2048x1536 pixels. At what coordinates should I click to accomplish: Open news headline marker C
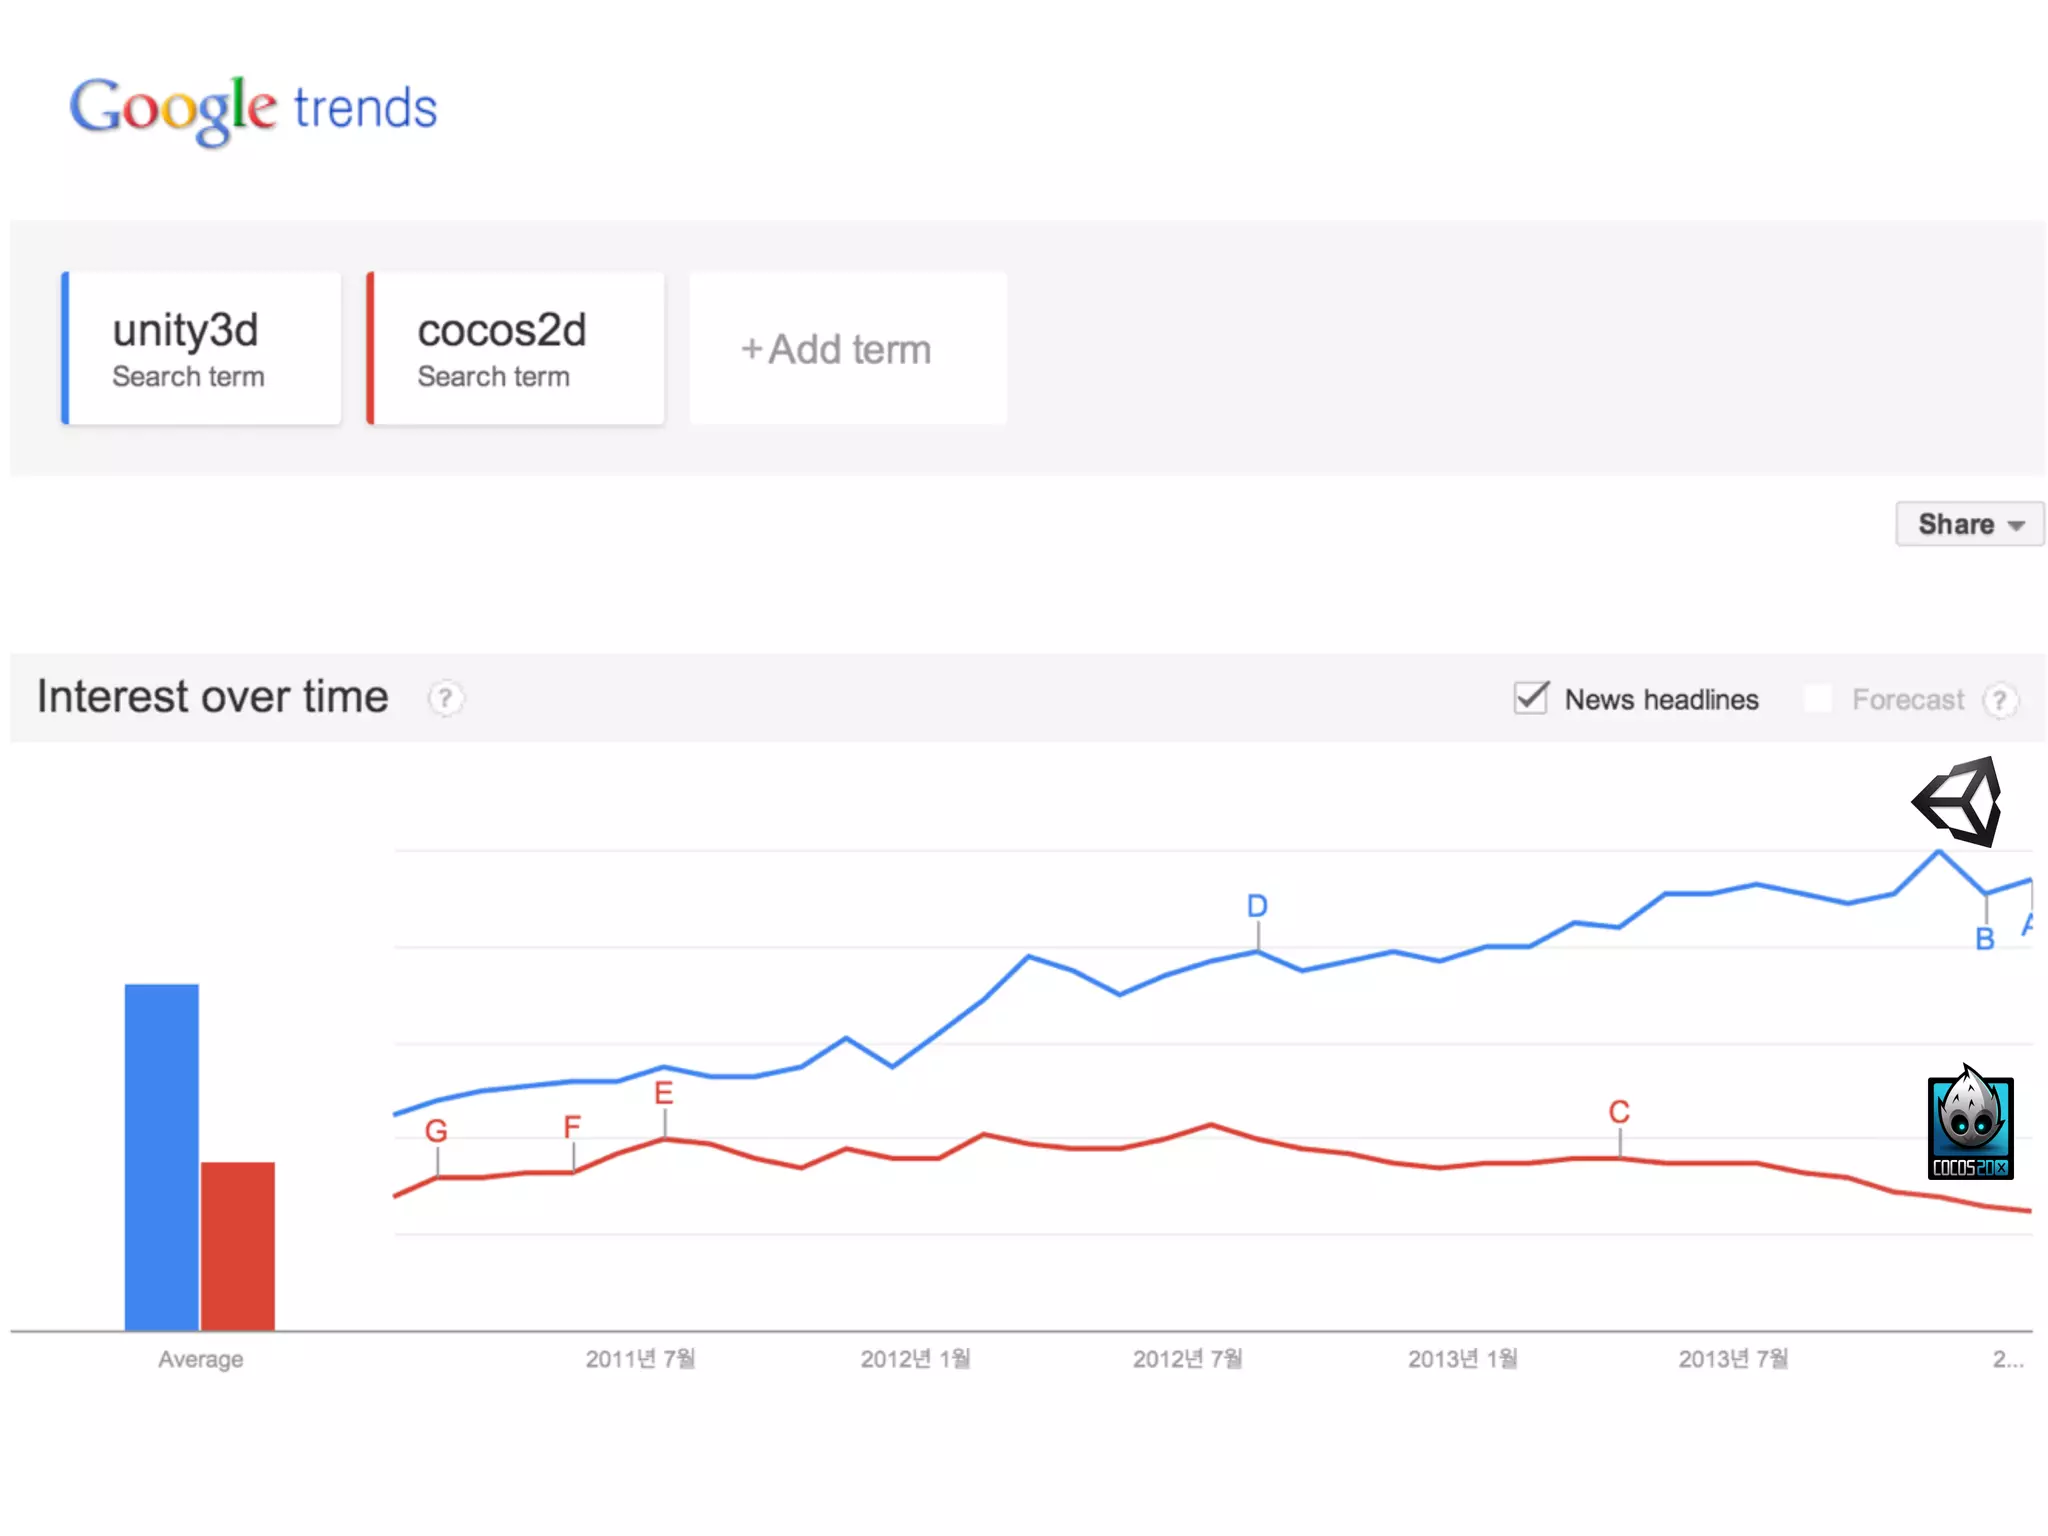[1619, 1112]
